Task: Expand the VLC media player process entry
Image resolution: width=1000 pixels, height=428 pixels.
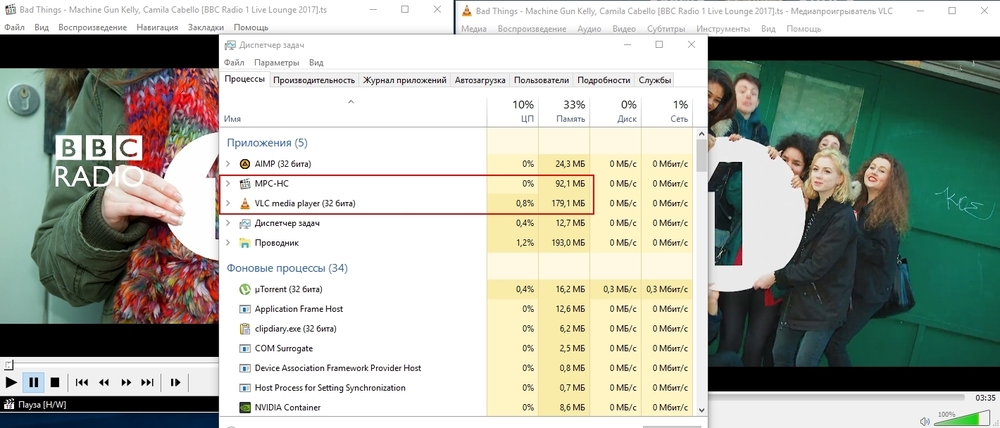Action: 228,203
